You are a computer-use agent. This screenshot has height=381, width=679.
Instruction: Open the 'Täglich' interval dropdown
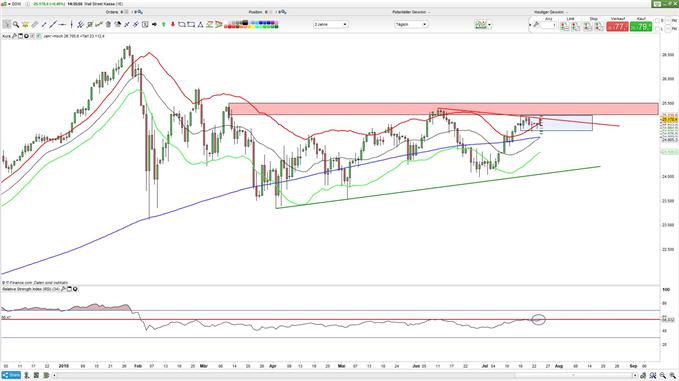[411, 25]
